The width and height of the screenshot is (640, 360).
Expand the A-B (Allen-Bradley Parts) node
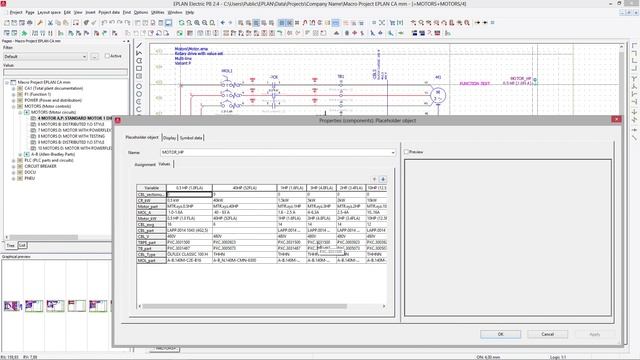click(x=20, y=155)
